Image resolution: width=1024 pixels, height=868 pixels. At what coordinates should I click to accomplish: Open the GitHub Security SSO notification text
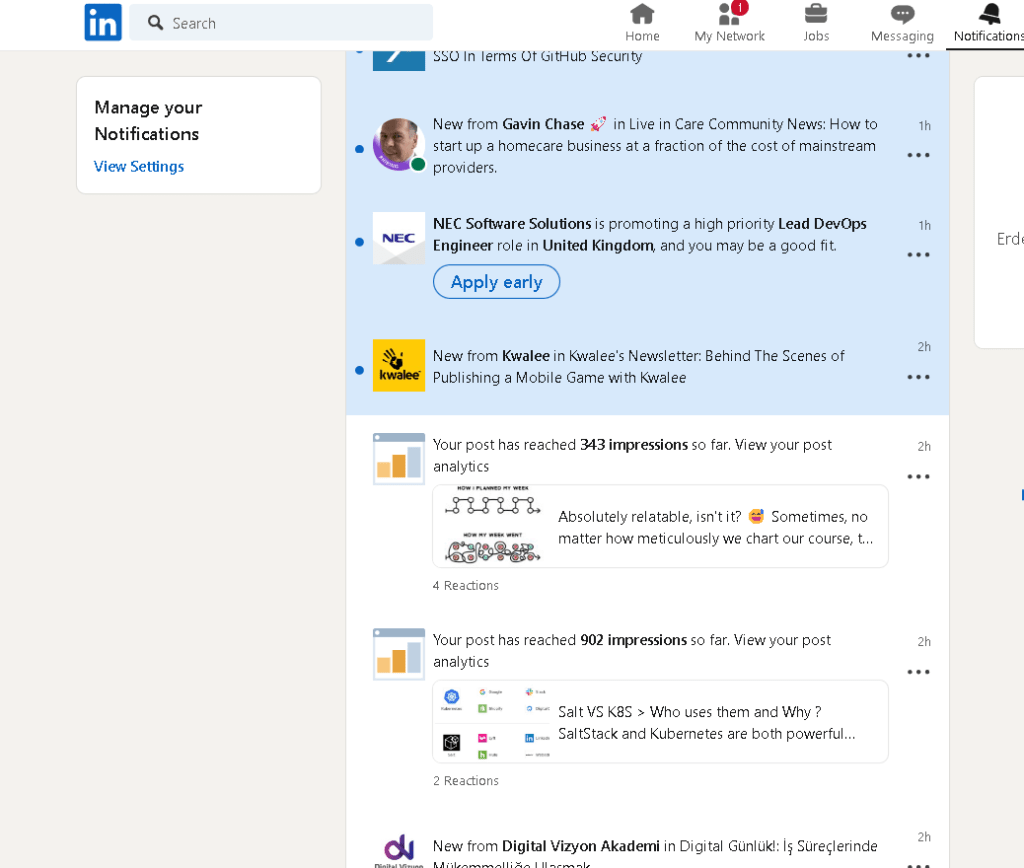click(537, 57)
